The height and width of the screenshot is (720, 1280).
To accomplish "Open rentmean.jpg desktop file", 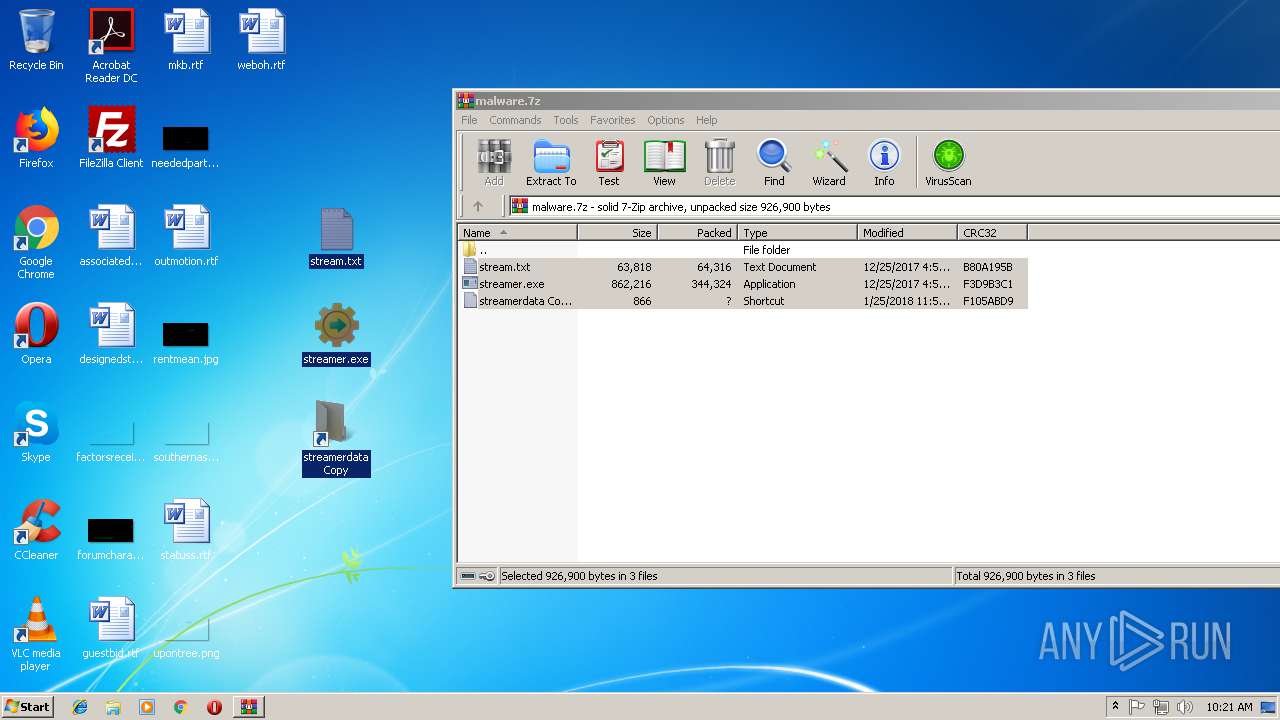I will coord(186,342).
